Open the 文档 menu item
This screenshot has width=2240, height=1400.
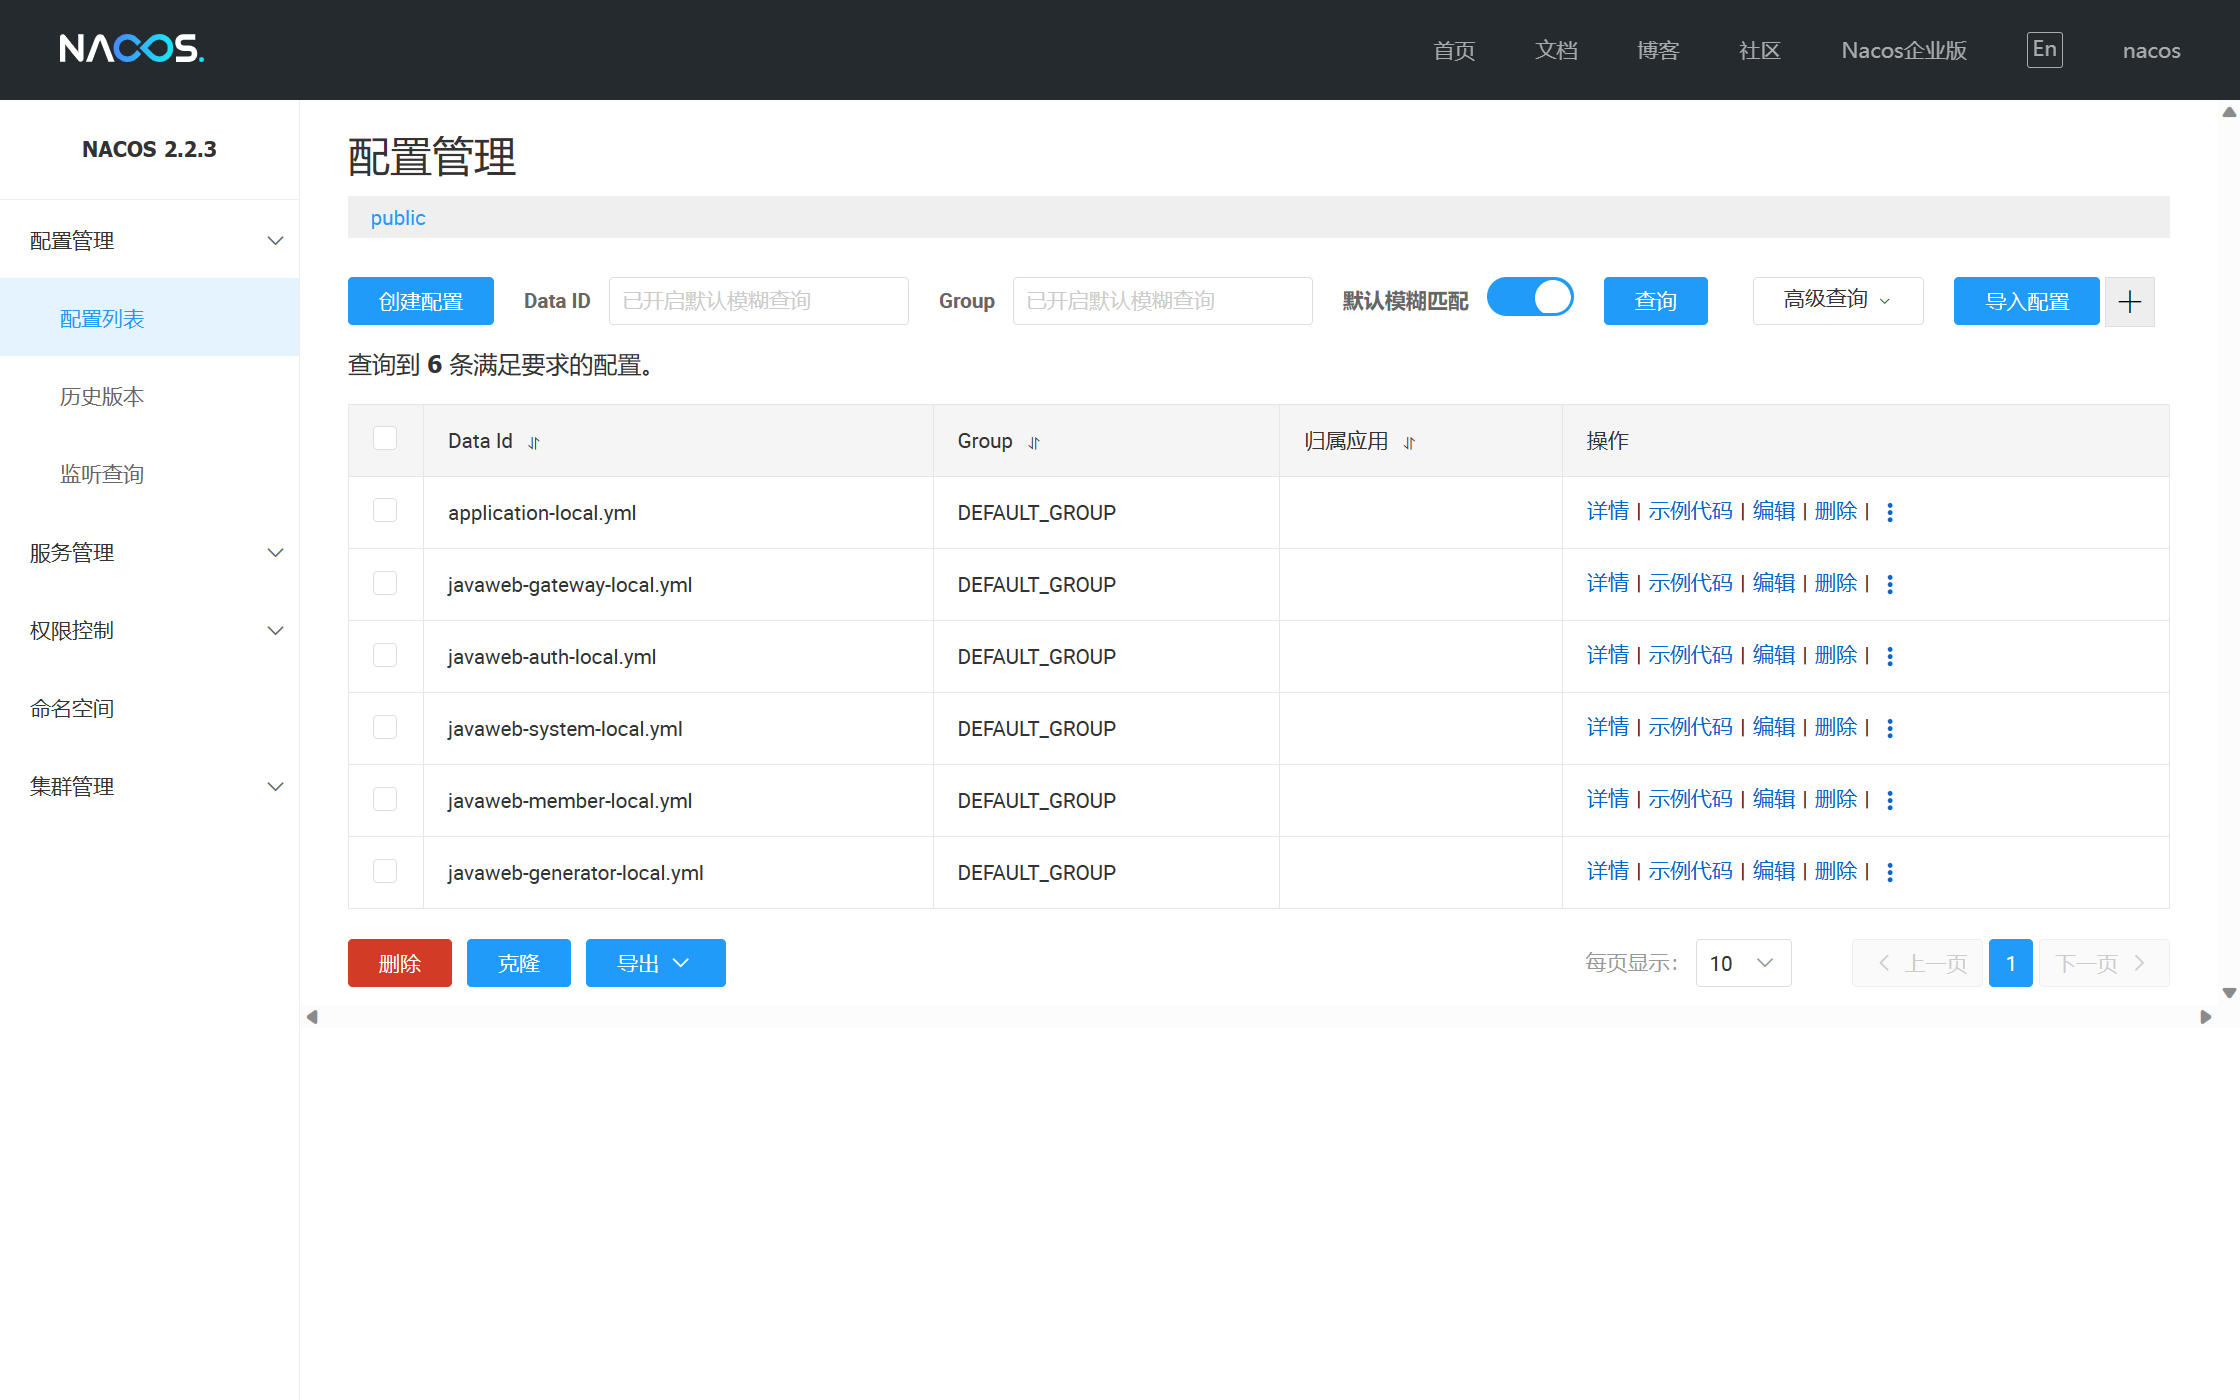click(x=1556, y=50)
